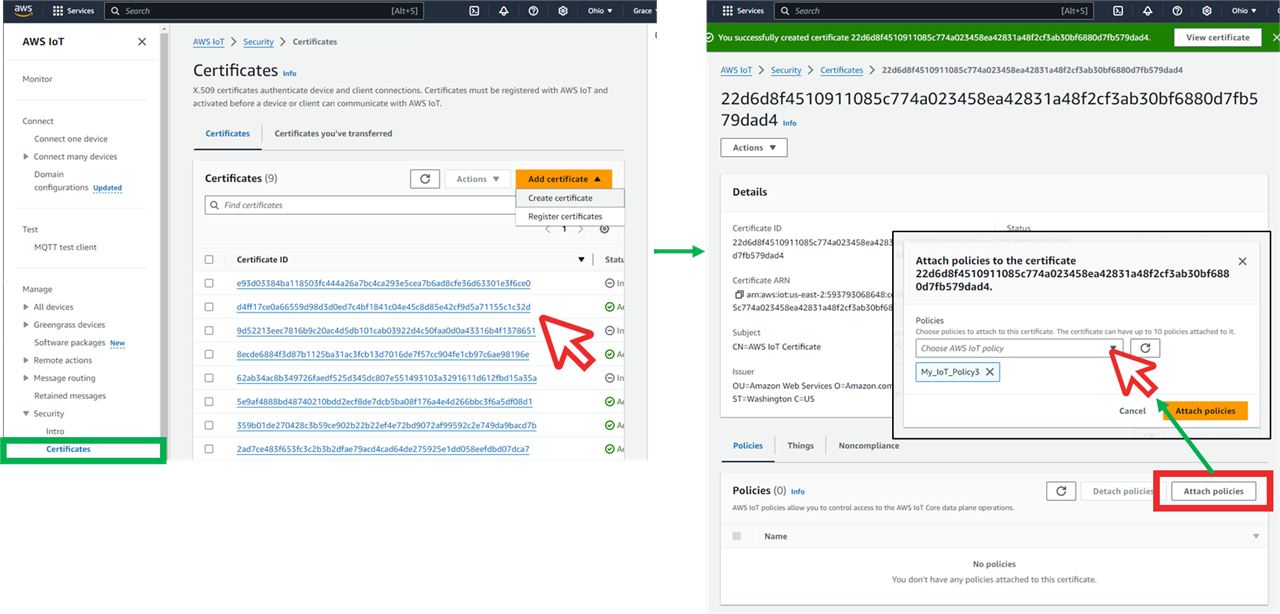Open the Choose AWS IoT policy combo box

(x=1019, y=348)
